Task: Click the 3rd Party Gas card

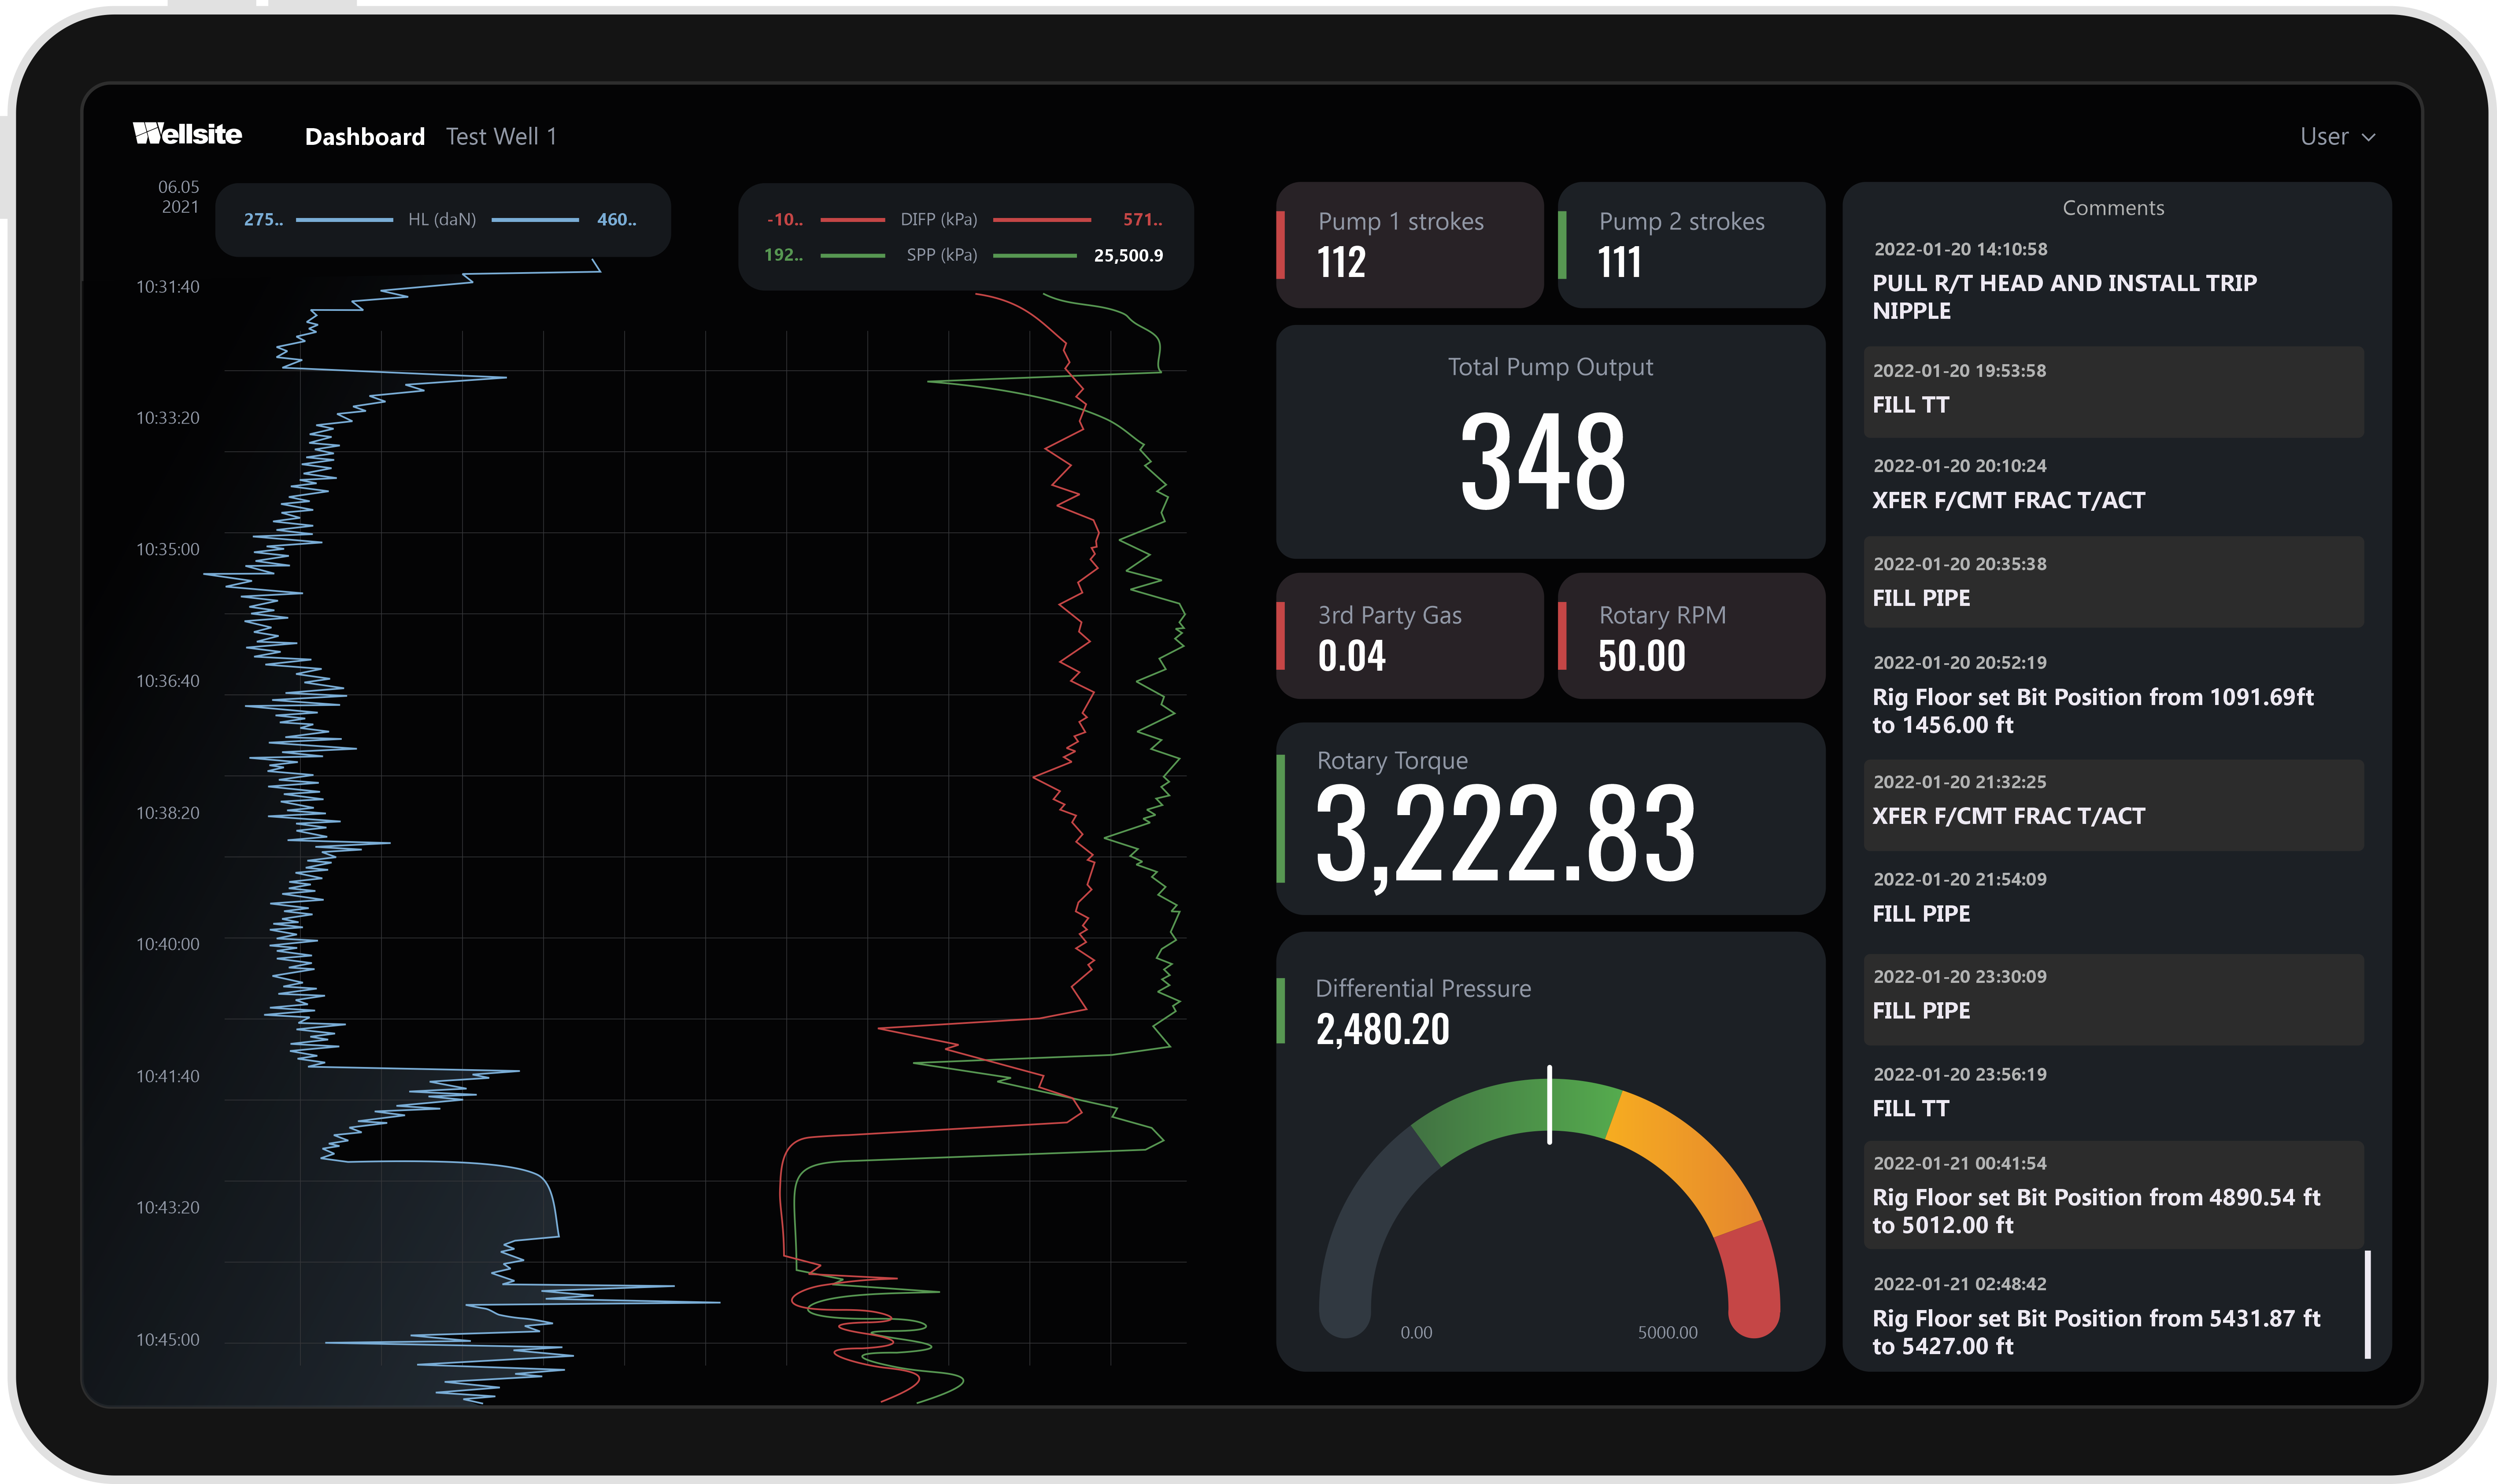Action: click(1409, 635)
